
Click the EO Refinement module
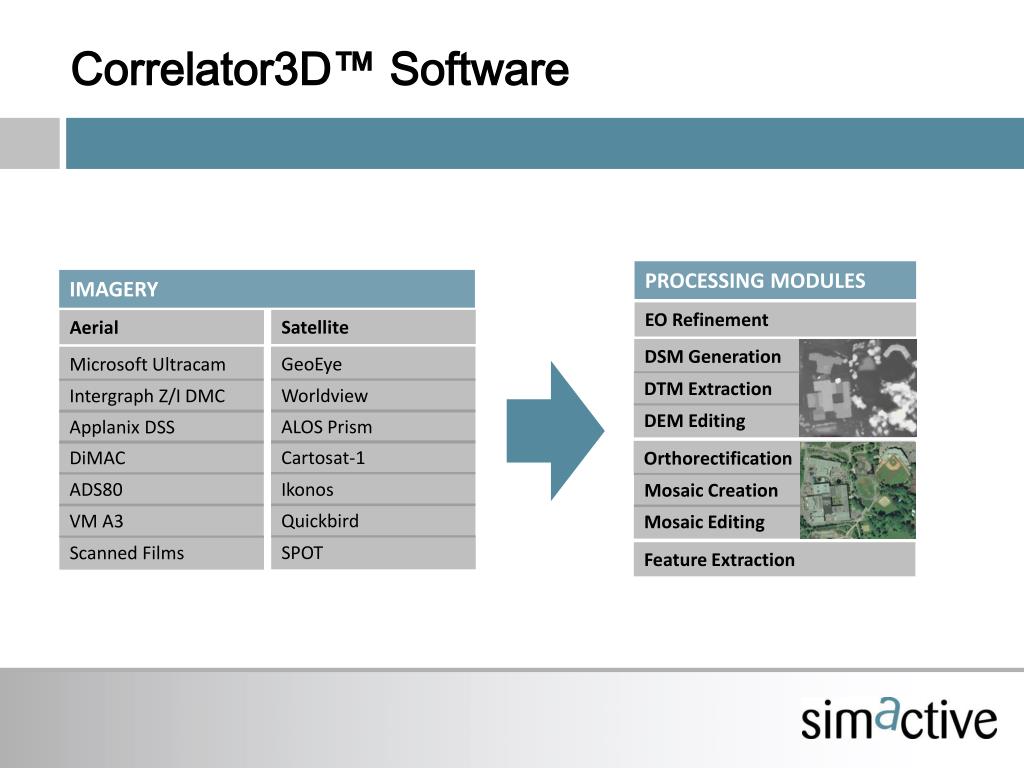[775, 319]
